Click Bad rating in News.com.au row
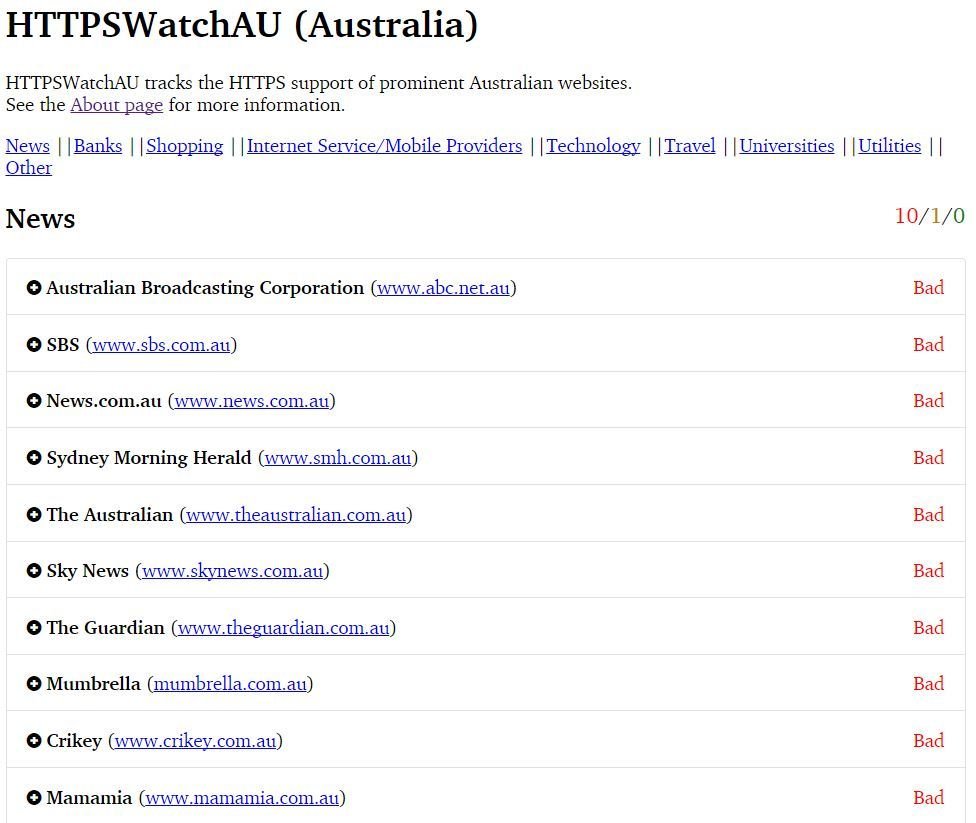 click(x=929, y=401)
